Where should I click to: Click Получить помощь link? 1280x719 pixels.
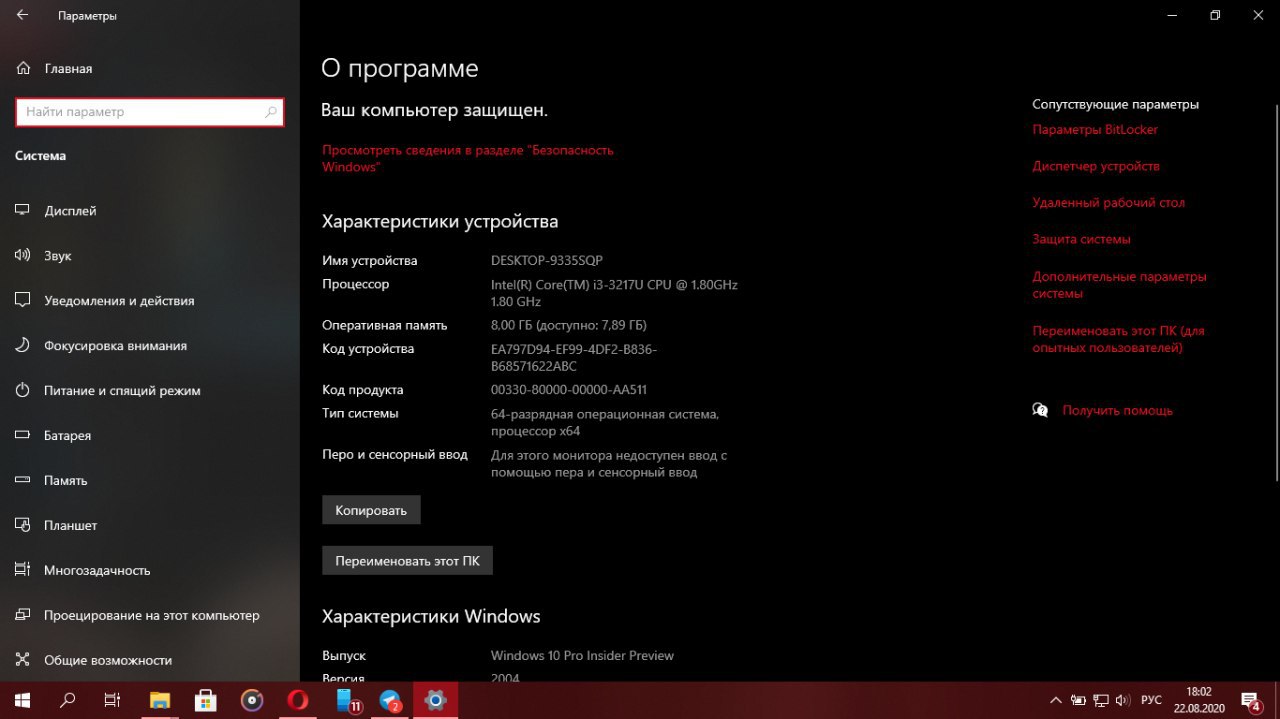[1117, 411]
